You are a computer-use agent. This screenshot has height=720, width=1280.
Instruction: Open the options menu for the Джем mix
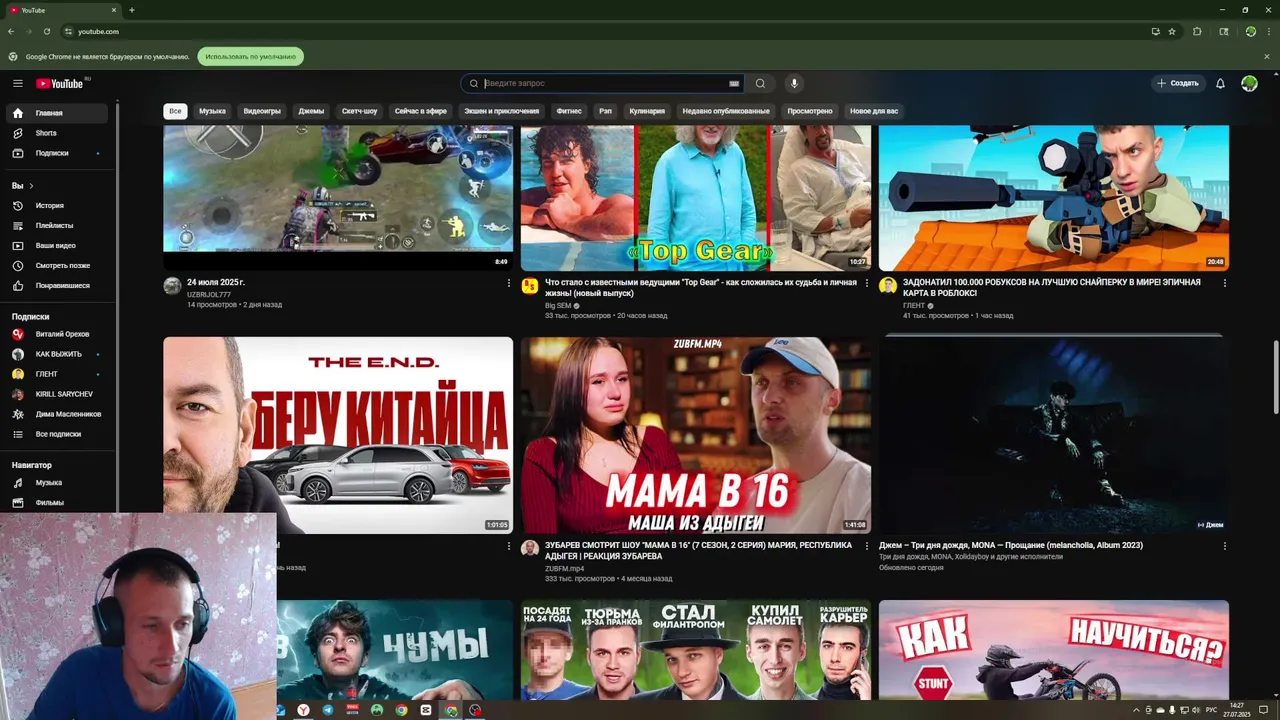pos(1224,546)
